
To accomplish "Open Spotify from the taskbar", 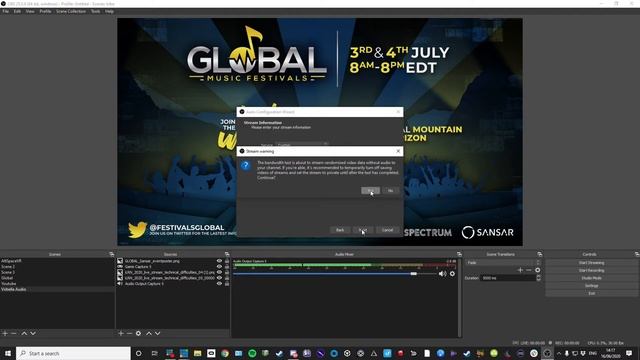I will point(252,353).
